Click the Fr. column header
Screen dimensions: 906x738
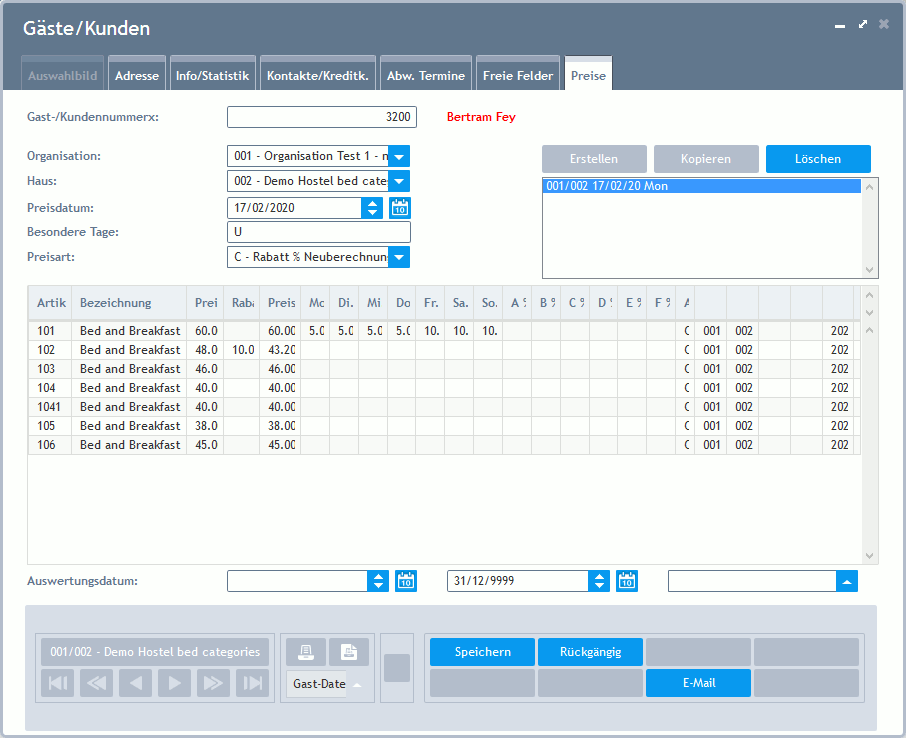(430, 303)
